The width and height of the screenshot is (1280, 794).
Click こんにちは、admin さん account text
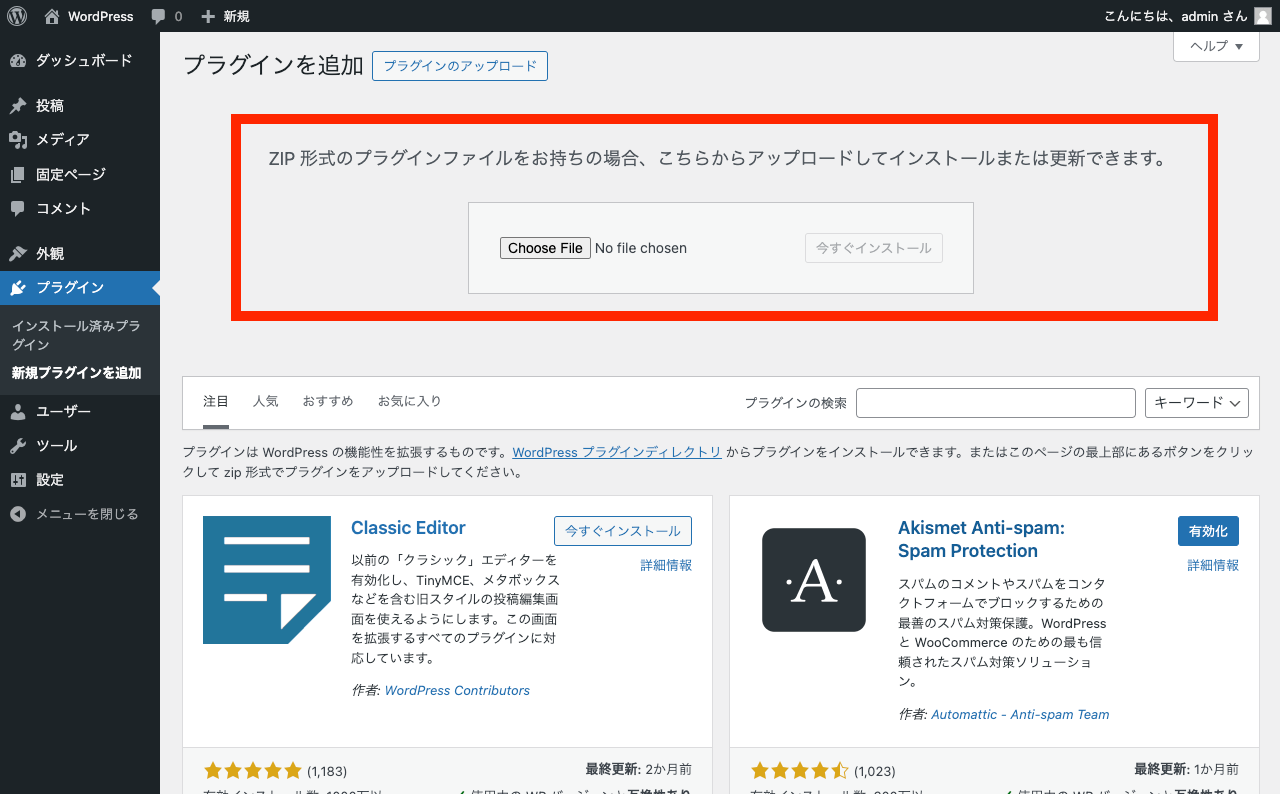point(1176,16)
